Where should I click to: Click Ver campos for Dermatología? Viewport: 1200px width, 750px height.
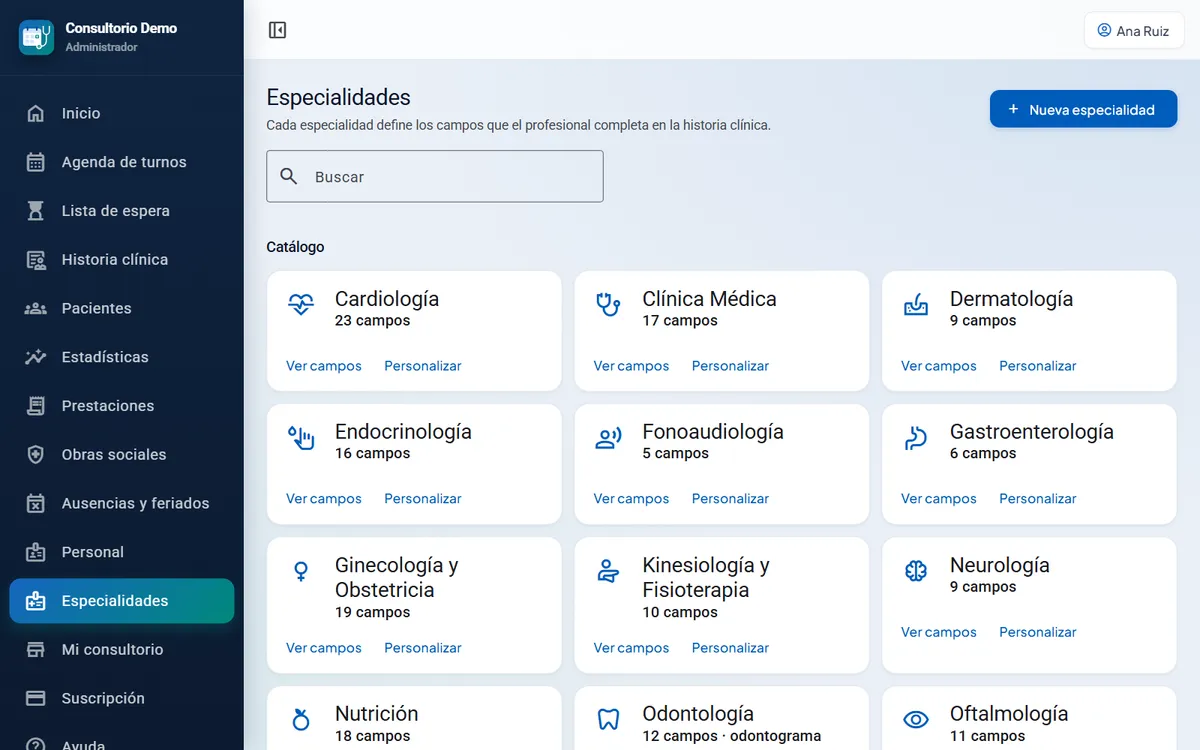(x=939, y=366)
